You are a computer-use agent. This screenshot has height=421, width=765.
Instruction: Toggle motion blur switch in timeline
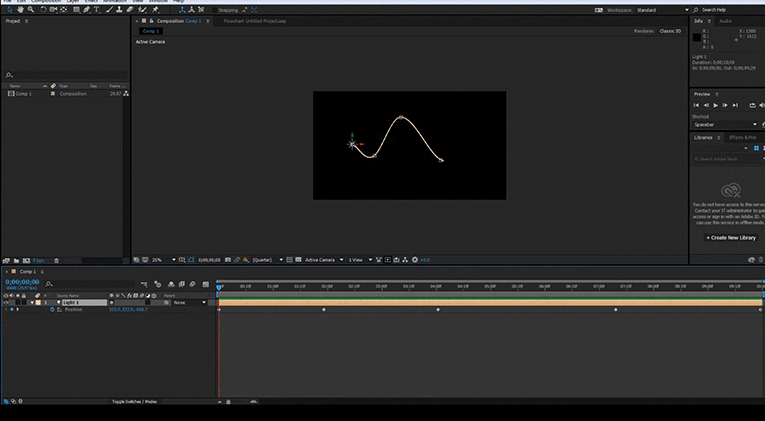[192, 284]
